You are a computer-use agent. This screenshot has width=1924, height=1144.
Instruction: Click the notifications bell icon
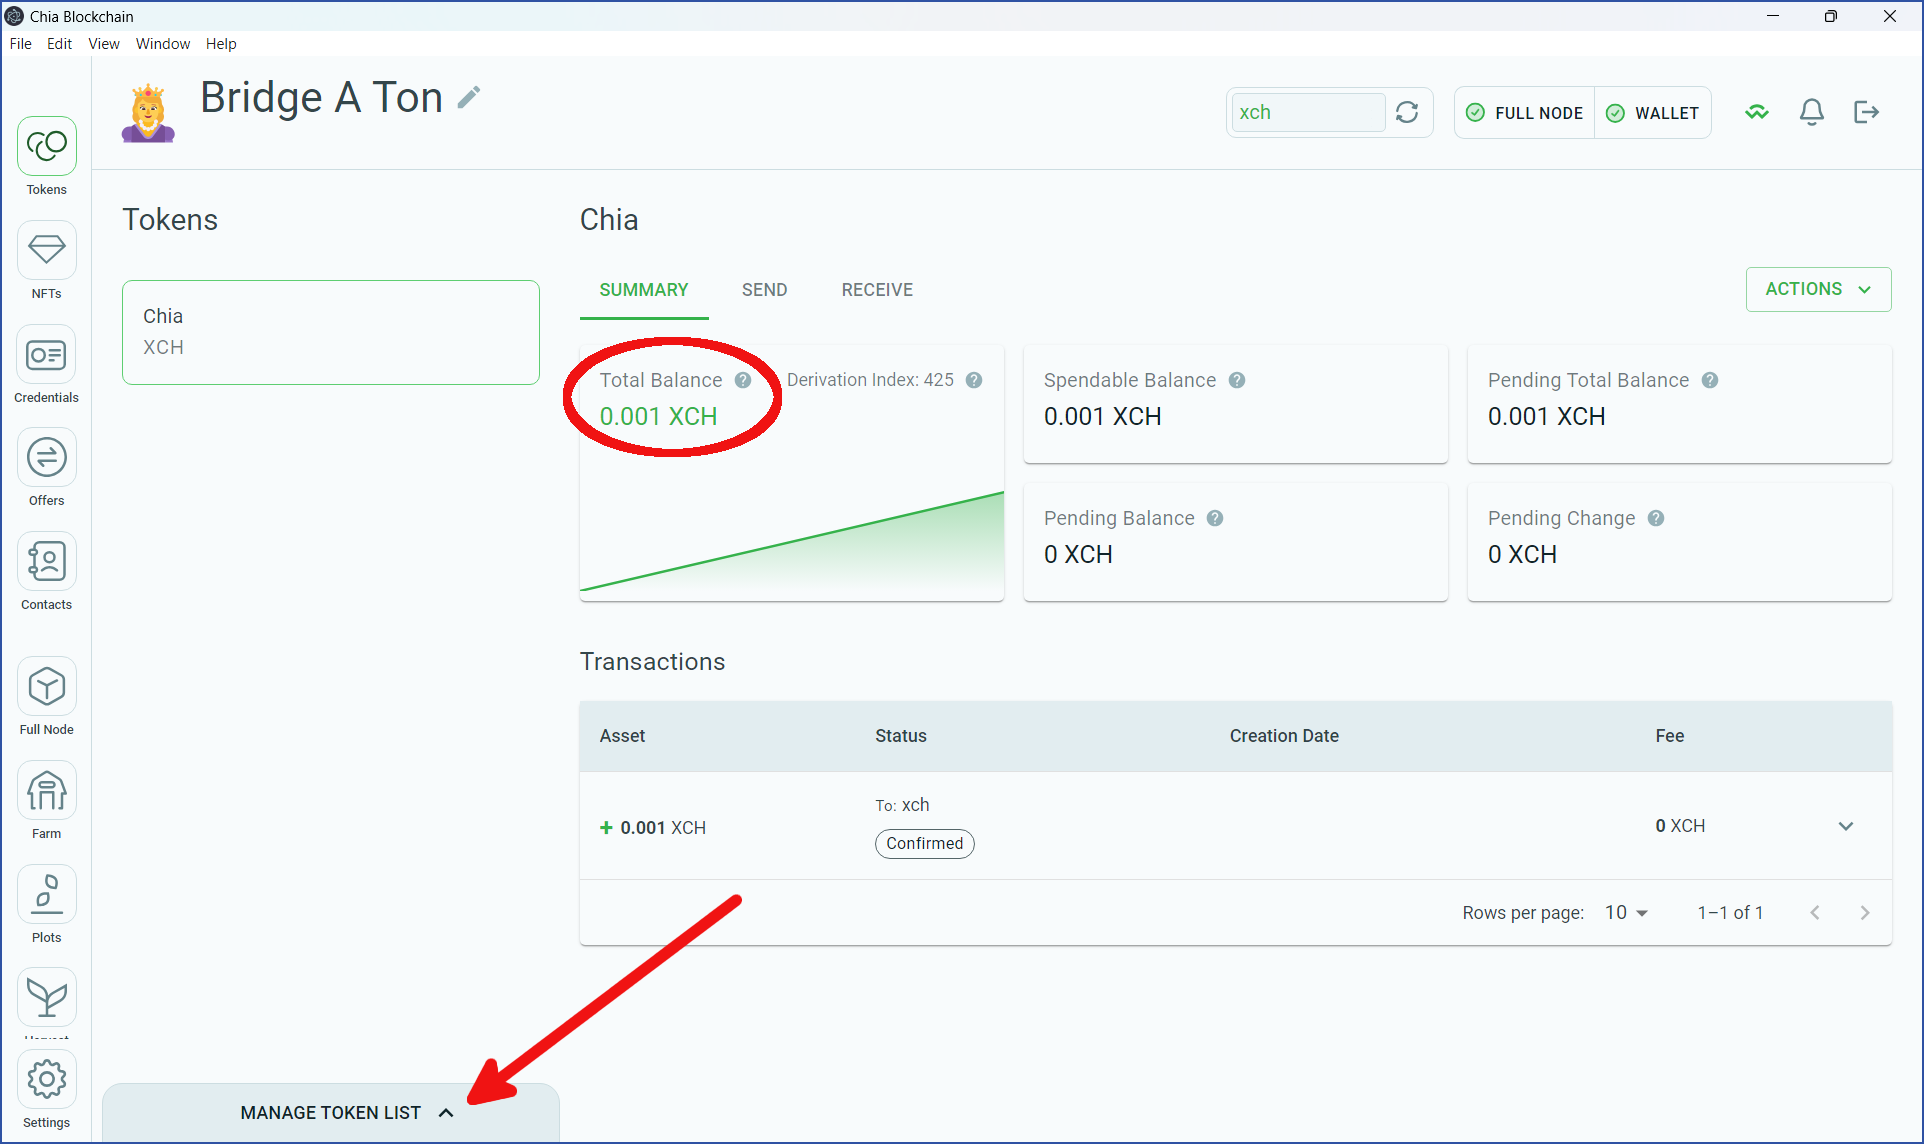(x=1811, y=112)
